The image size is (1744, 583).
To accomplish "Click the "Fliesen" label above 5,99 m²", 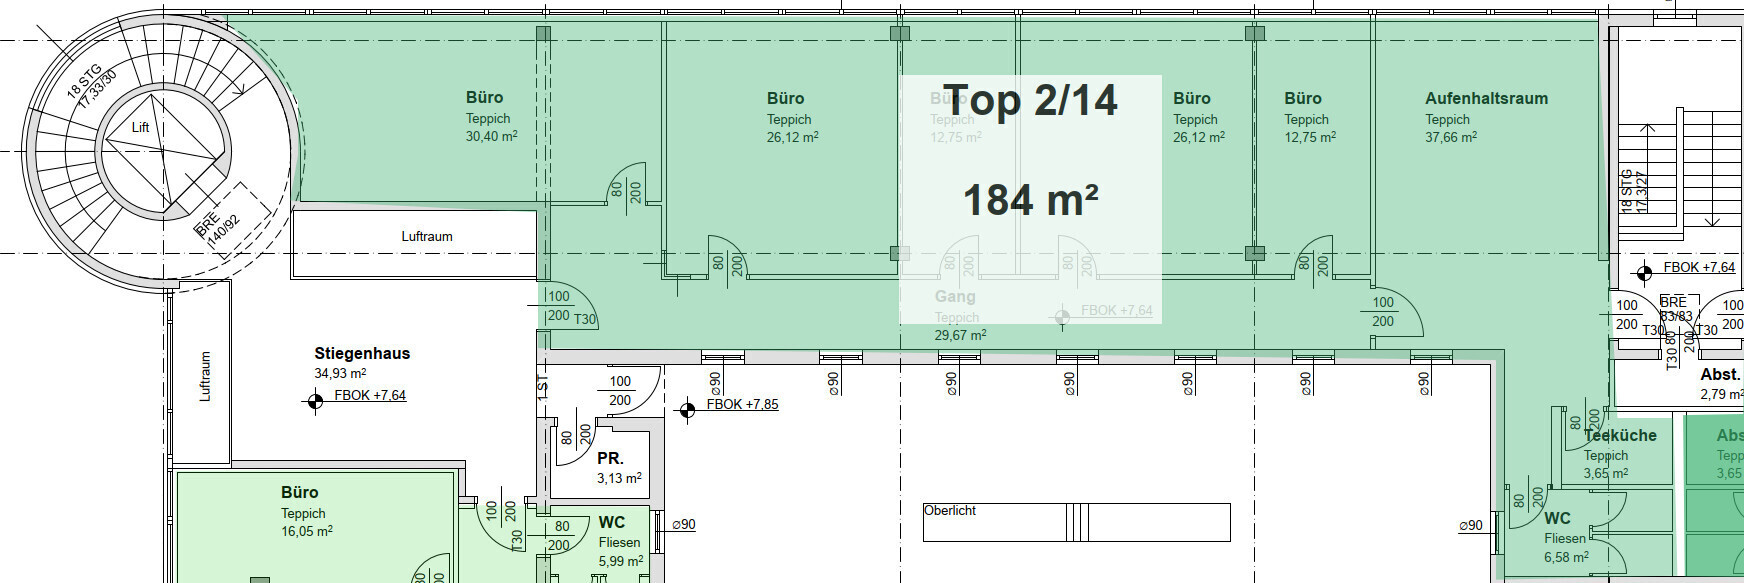I will coord(619,542).
